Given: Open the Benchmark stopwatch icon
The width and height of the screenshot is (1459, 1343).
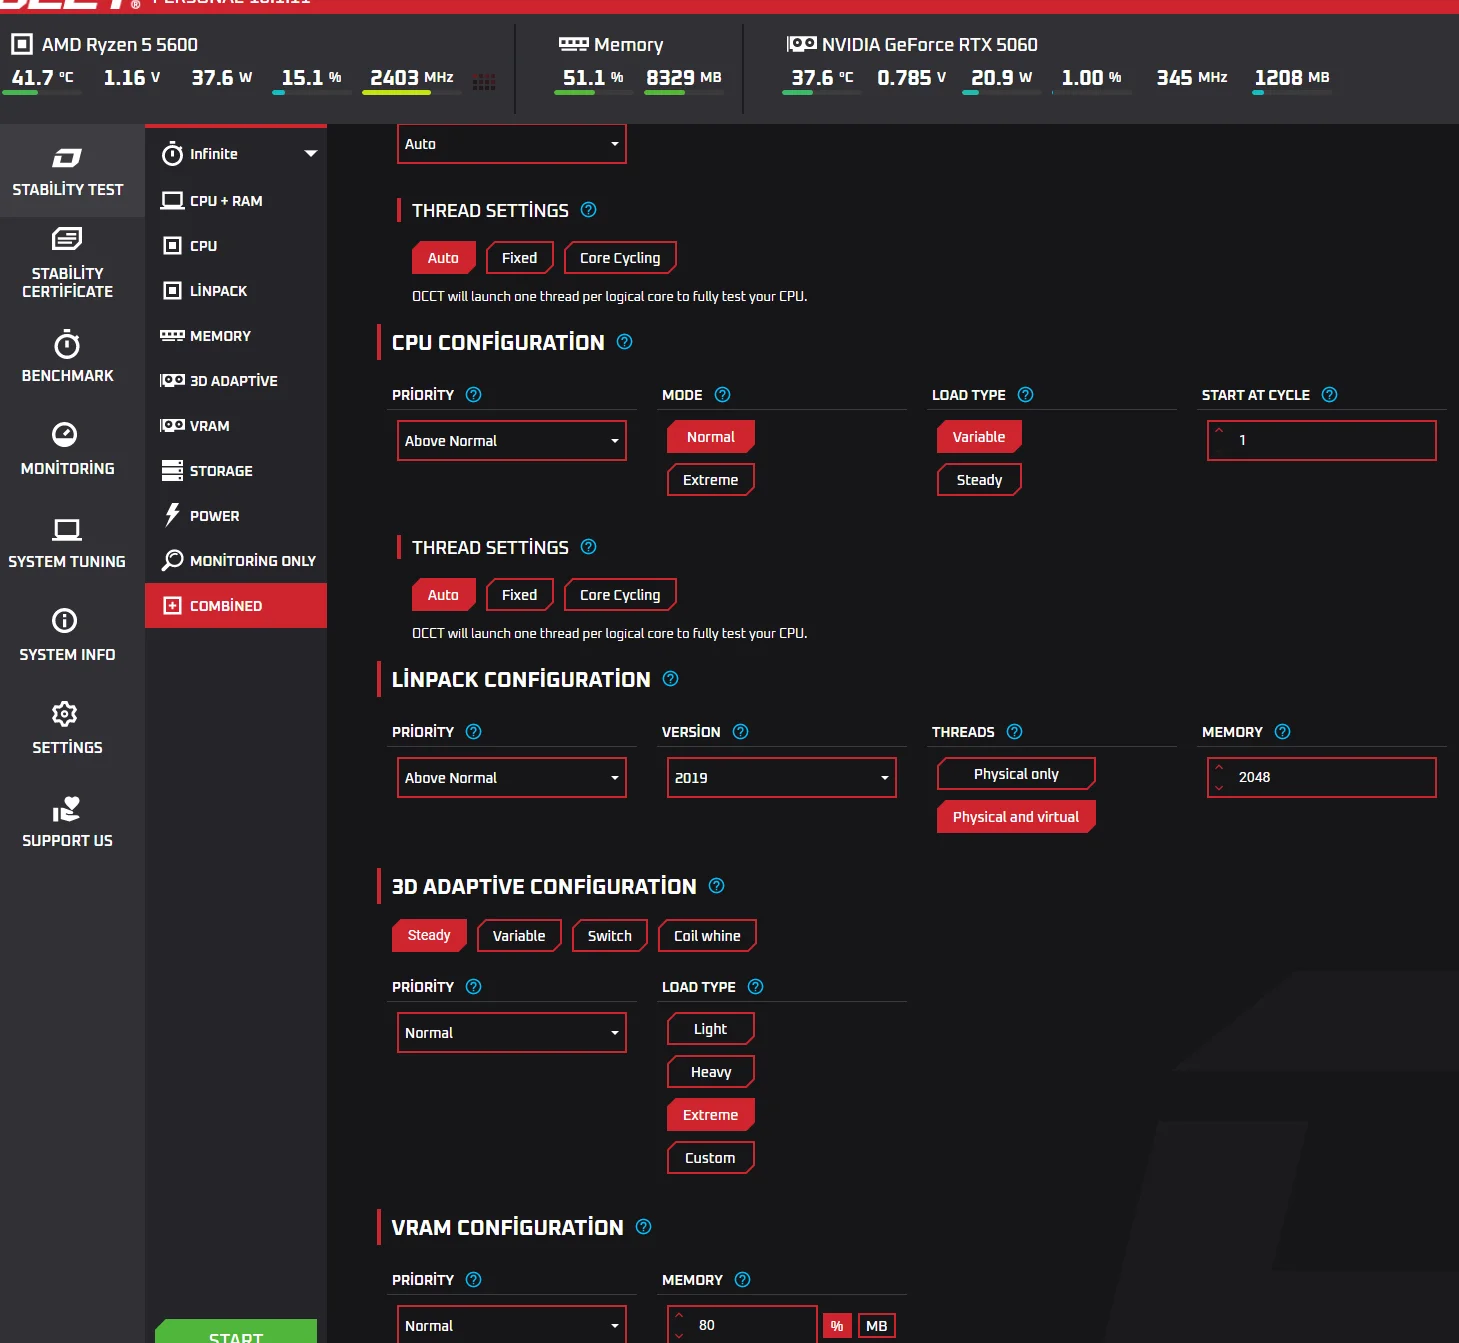Looking at the screenshot, I should [x=67, y=344].
